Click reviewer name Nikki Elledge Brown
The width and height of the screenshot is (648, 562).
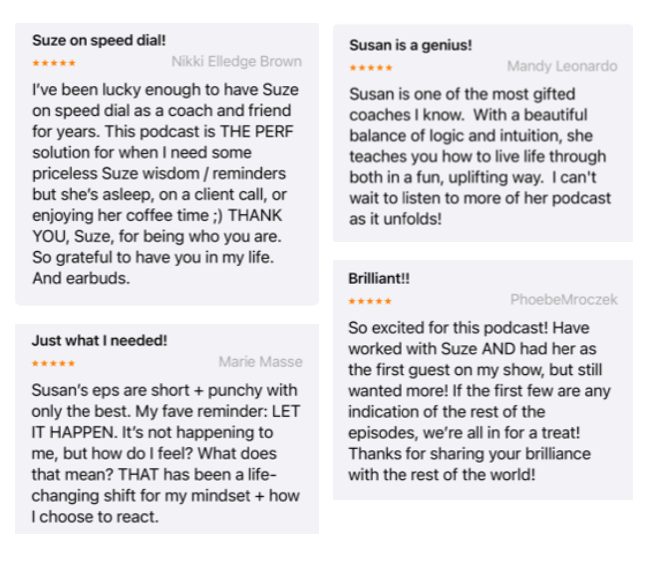point(236,62)
